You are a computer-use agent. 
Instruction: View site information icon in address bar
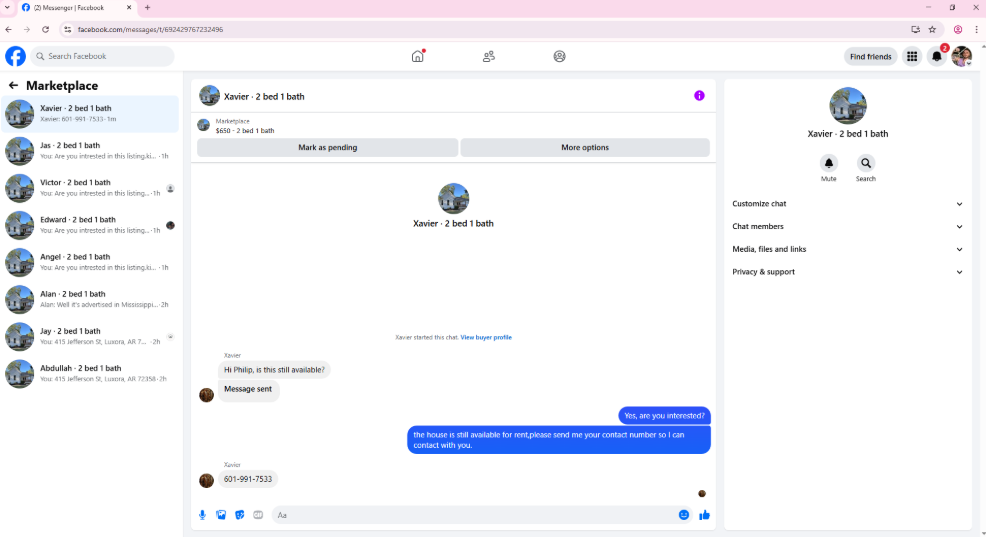click(x=68, y=30)
